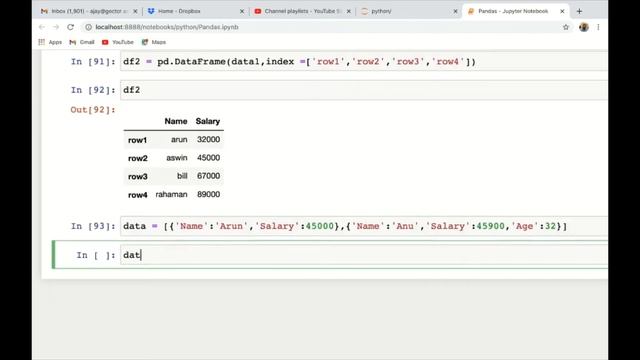The width and height of the screenshot is (640, 360).
Task: Open the Apps bookmarks shortcut
Action: pos(50,42)
